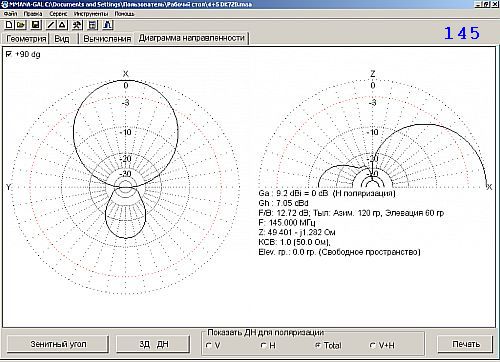The height and width of the screenshot is (362, 500).
Task: Click the Зенитный угол button
Action: [58, 344]
